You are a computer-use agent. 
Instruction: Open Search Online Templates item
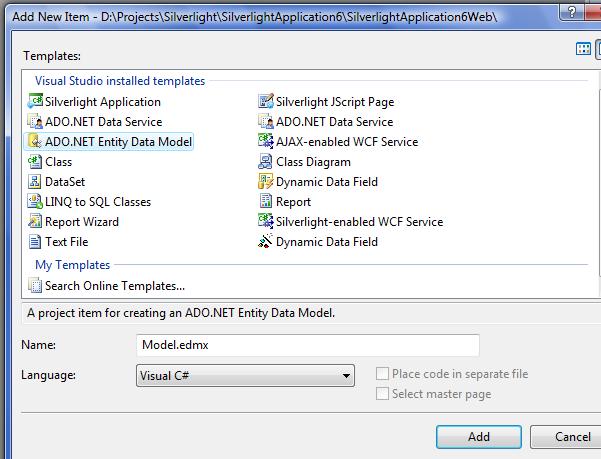pyautogui.click(x=115, y=286)
